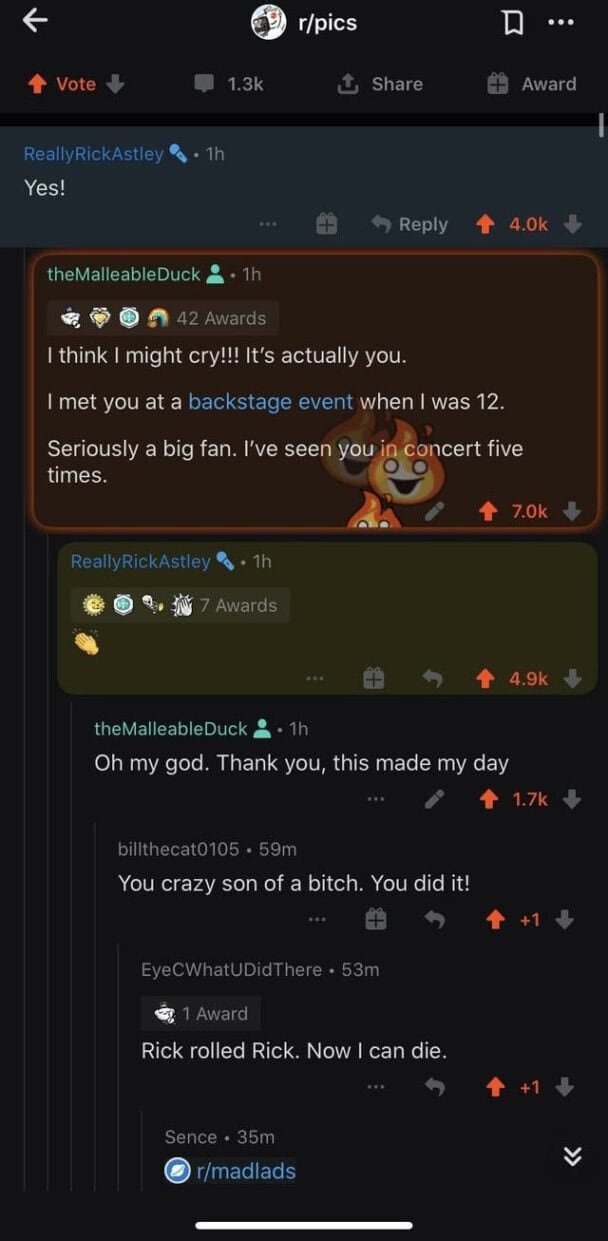Screen dimensions: 608x1241
Task: Tap the back arrow to leave the post
Action: pyautogui.click(x=35, y=20)
